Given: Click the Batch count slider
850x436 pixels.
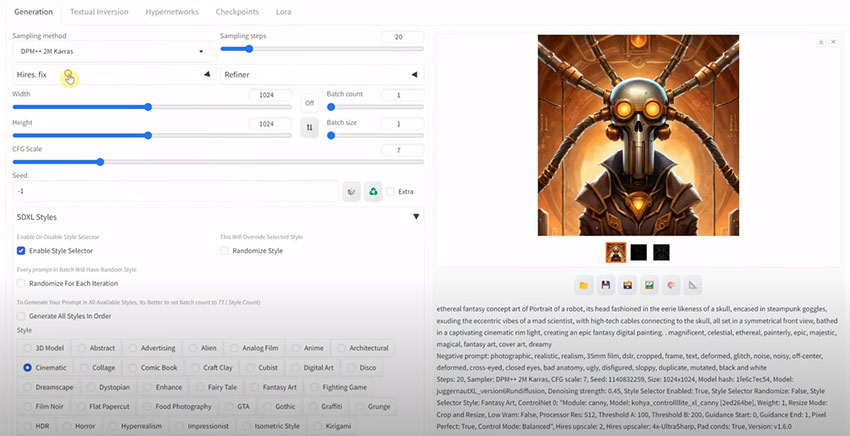Looking at the screenshot, I should (375, 107).
